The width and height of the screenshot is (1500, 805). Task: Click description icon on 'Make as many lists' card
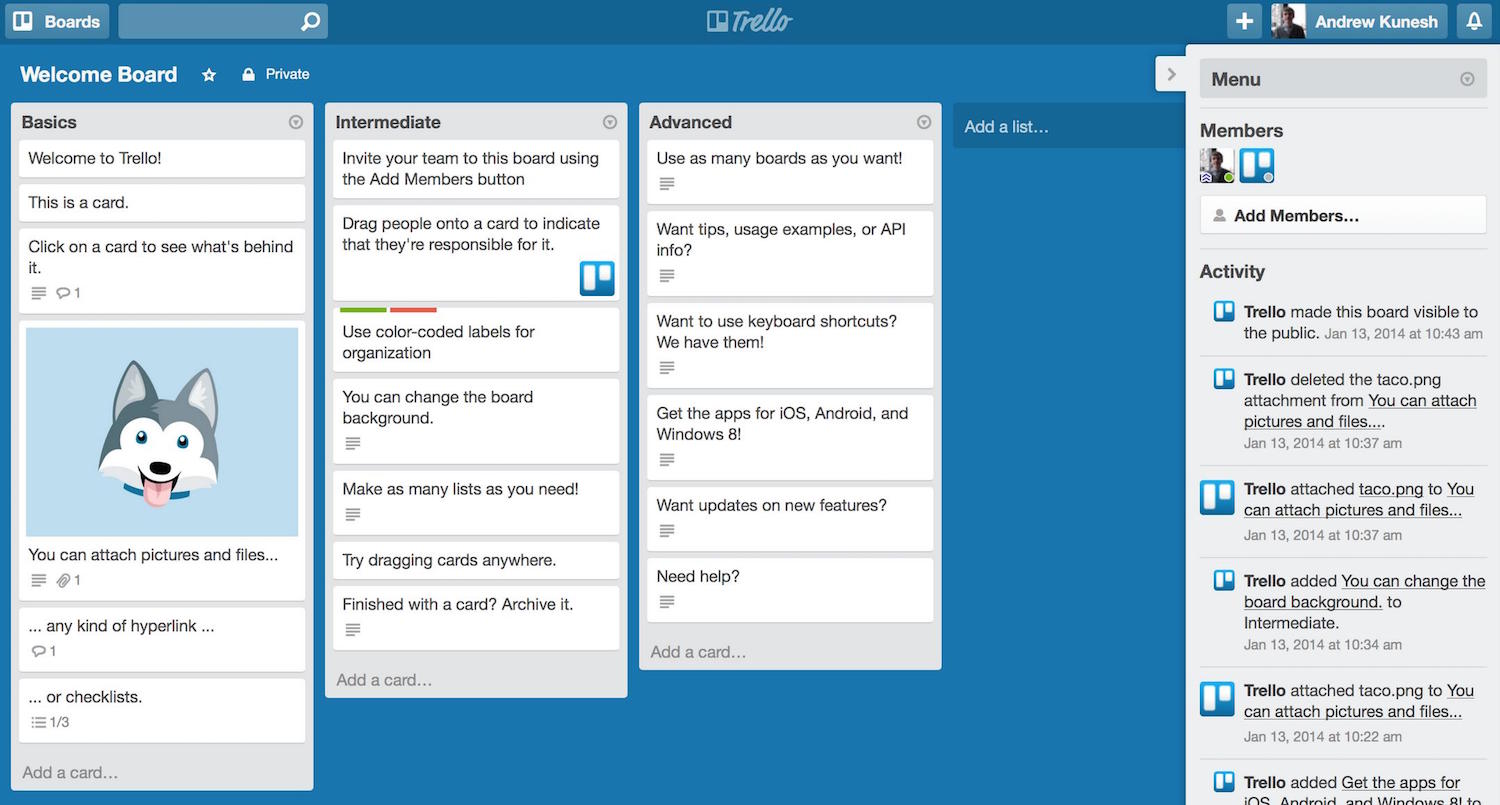click(353, 515)
